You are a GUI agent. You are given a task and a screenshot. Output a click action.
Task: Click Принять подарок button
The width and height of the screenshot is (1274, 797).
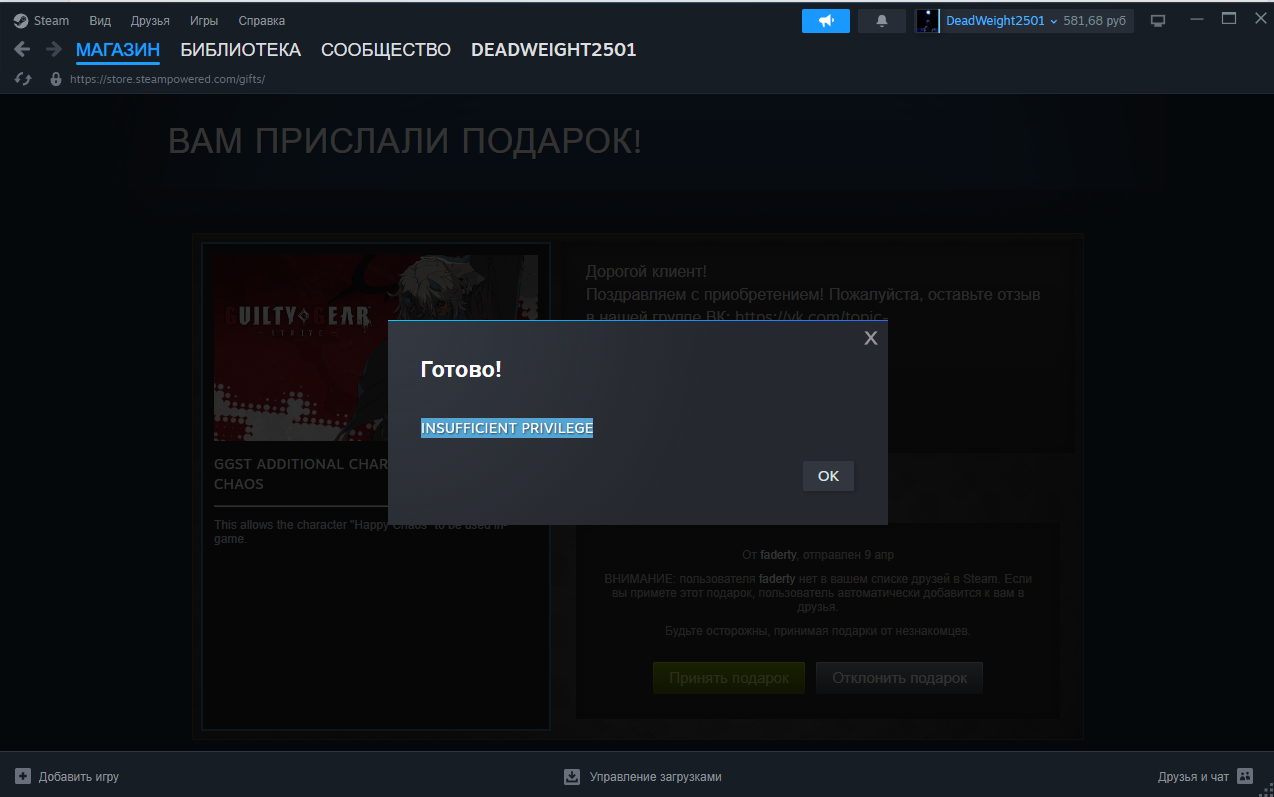(728, 678)
